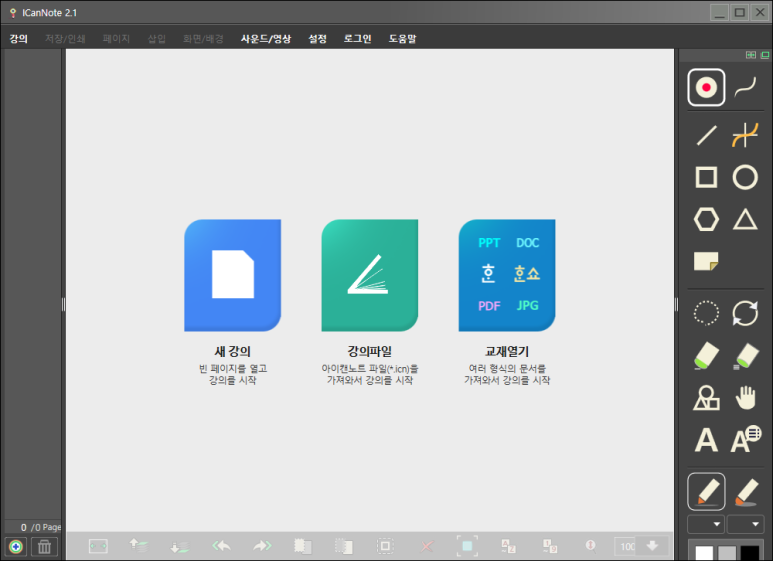Select the straight line tool
This screenshot has width=773, height=561.
point(706,135)
